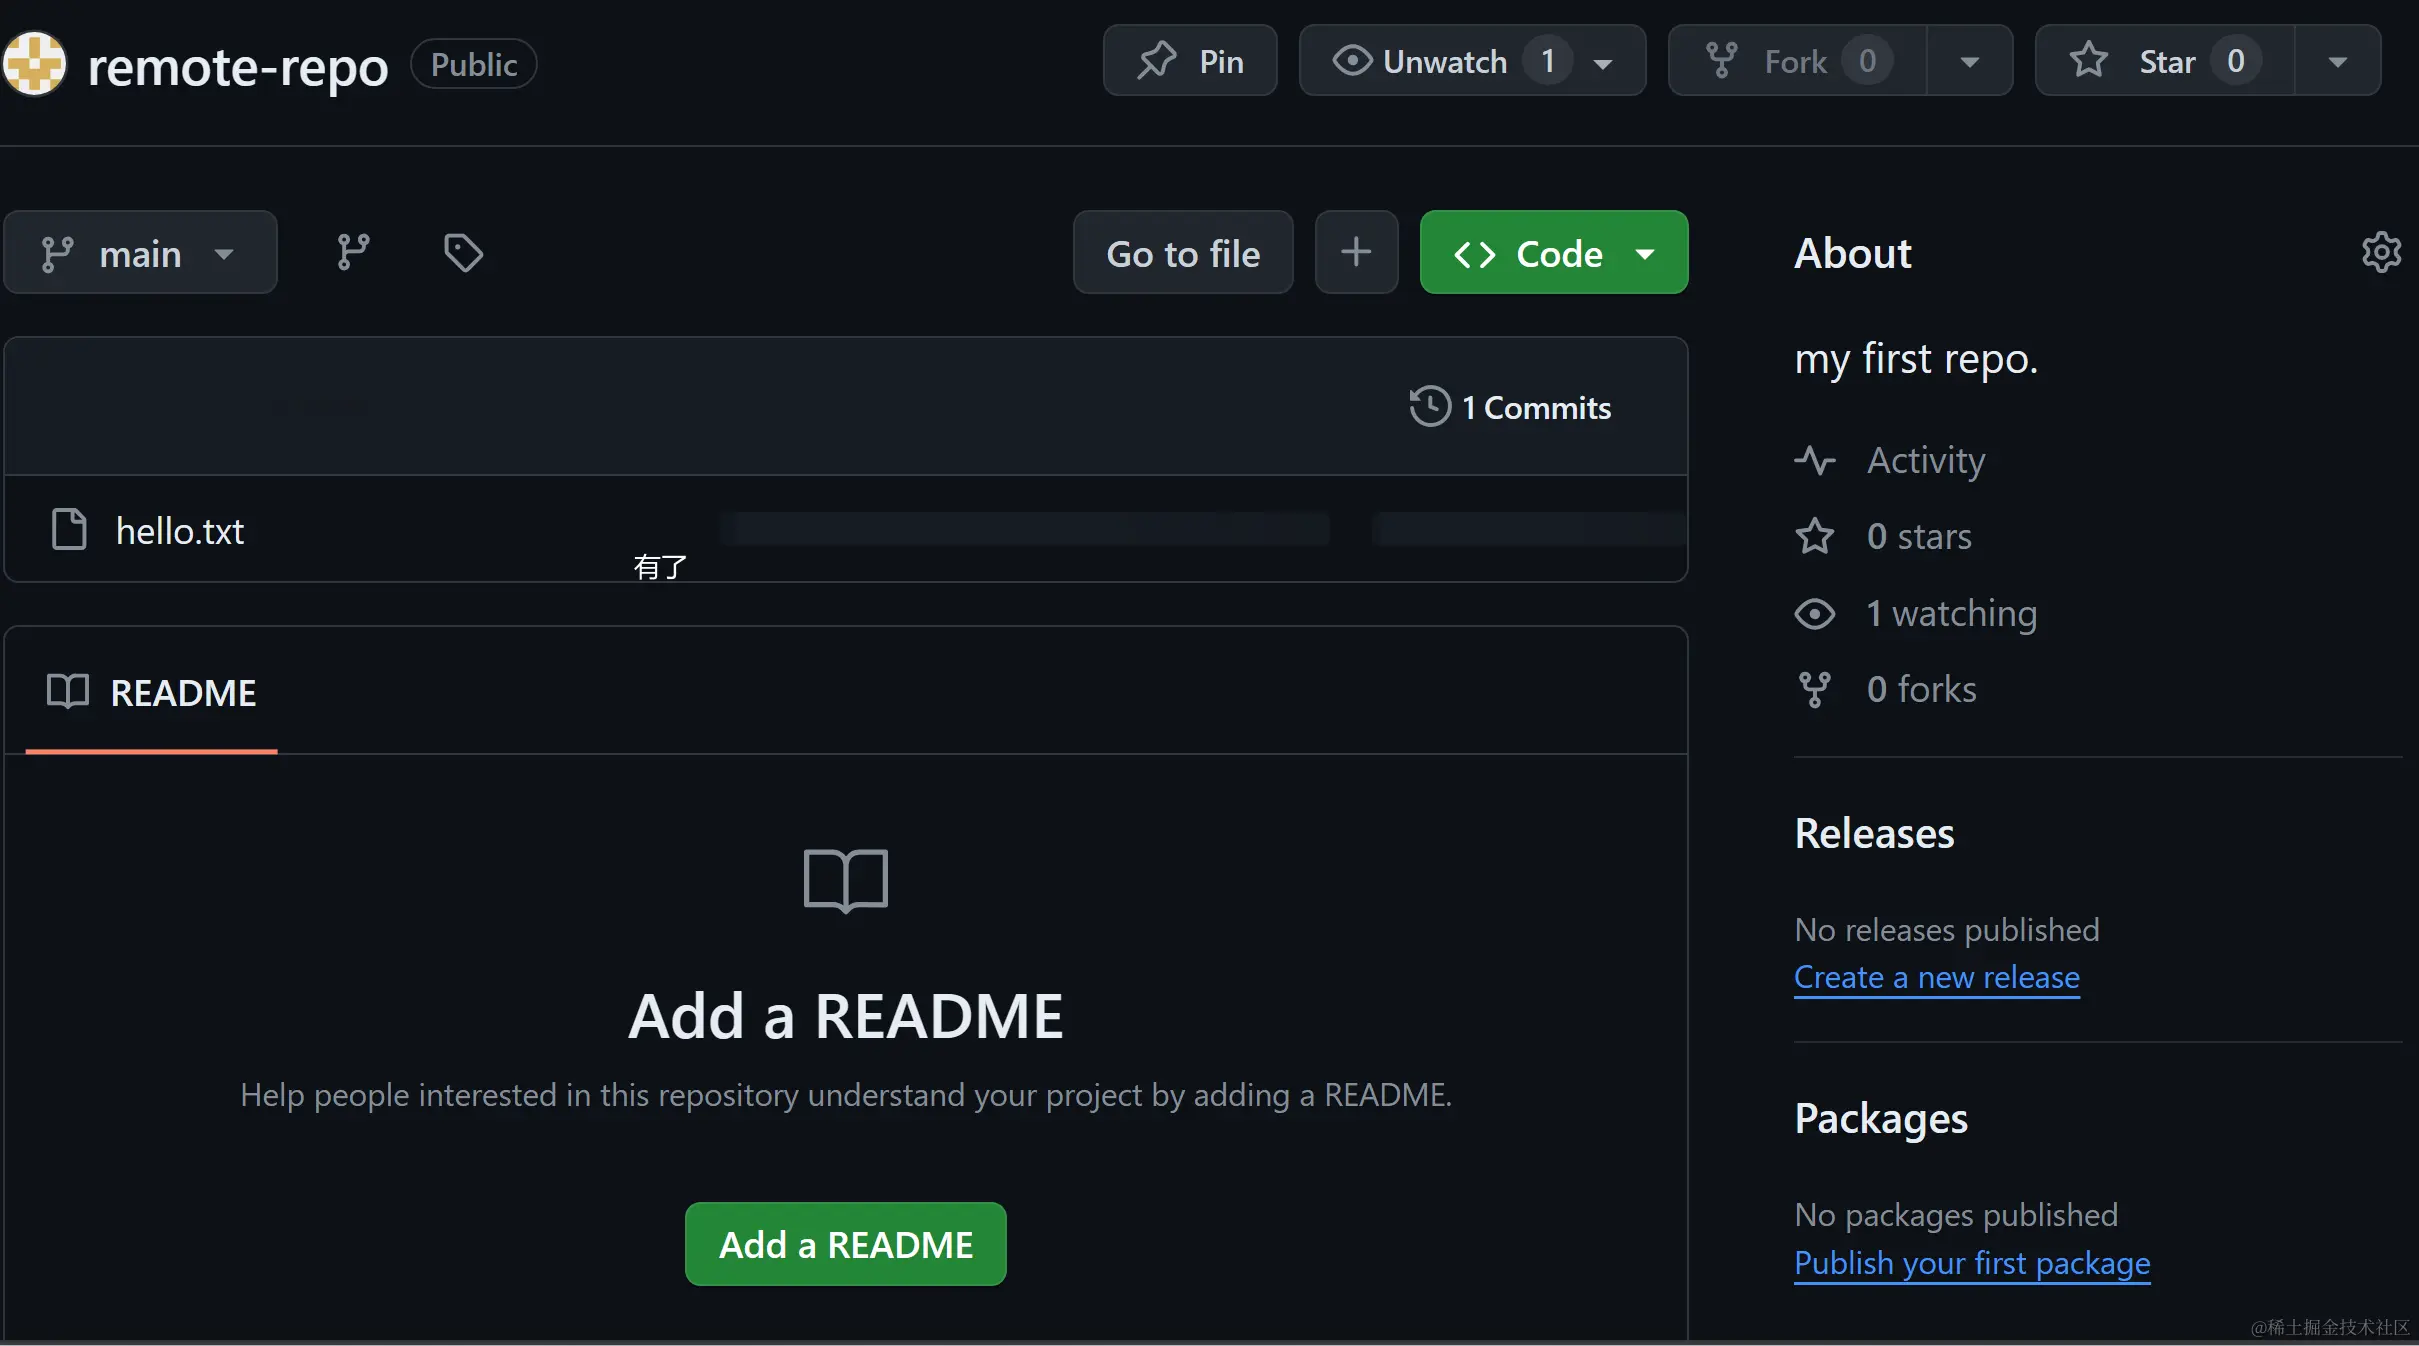Open the Code dropdown menu
This screenshot has width=2419, height=1346.
tap(1553, 252)
